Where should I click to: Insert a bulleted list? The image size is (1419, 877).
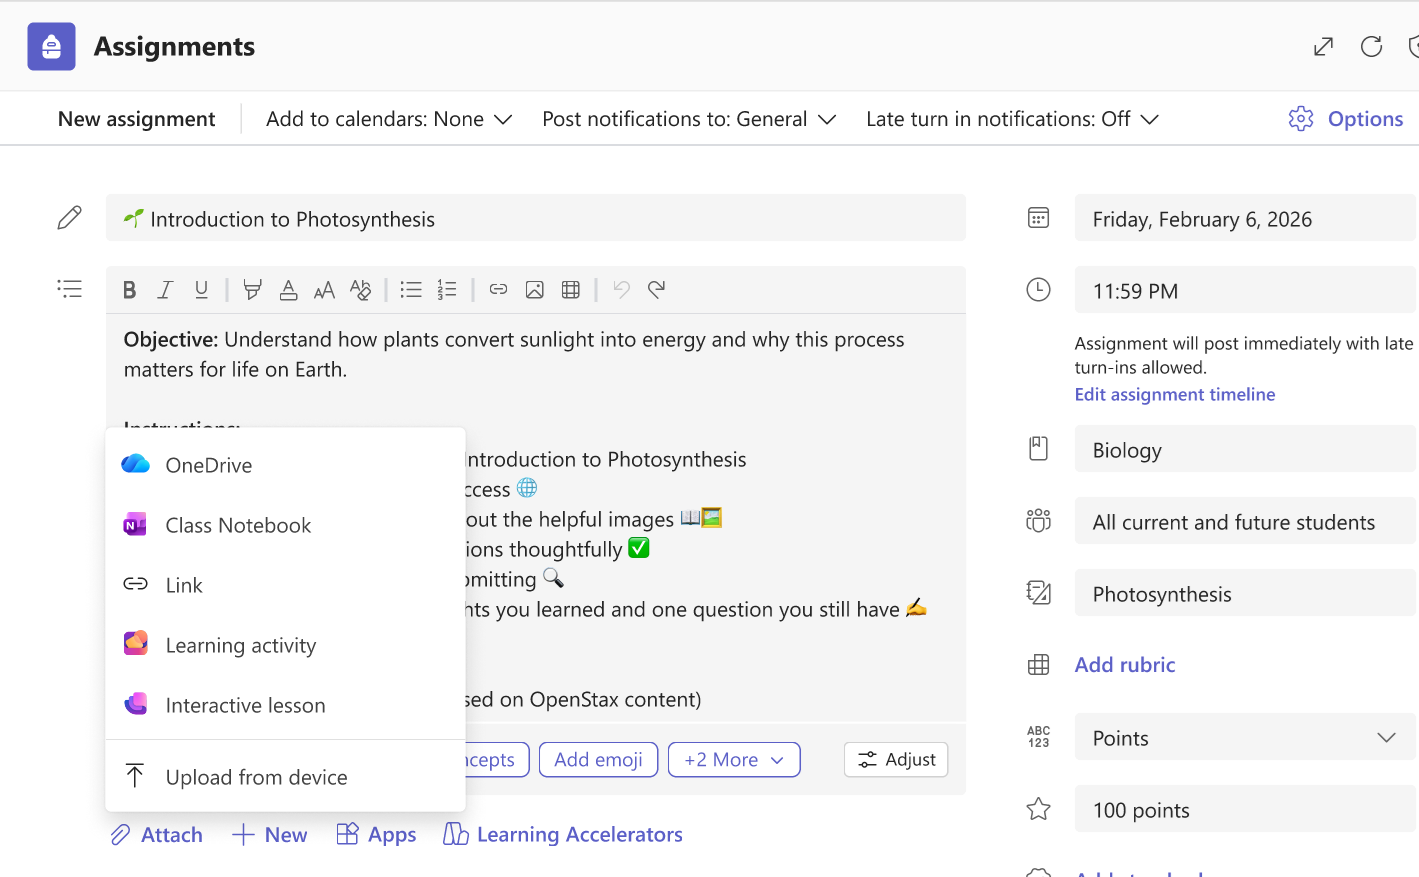tap(411, 290)
